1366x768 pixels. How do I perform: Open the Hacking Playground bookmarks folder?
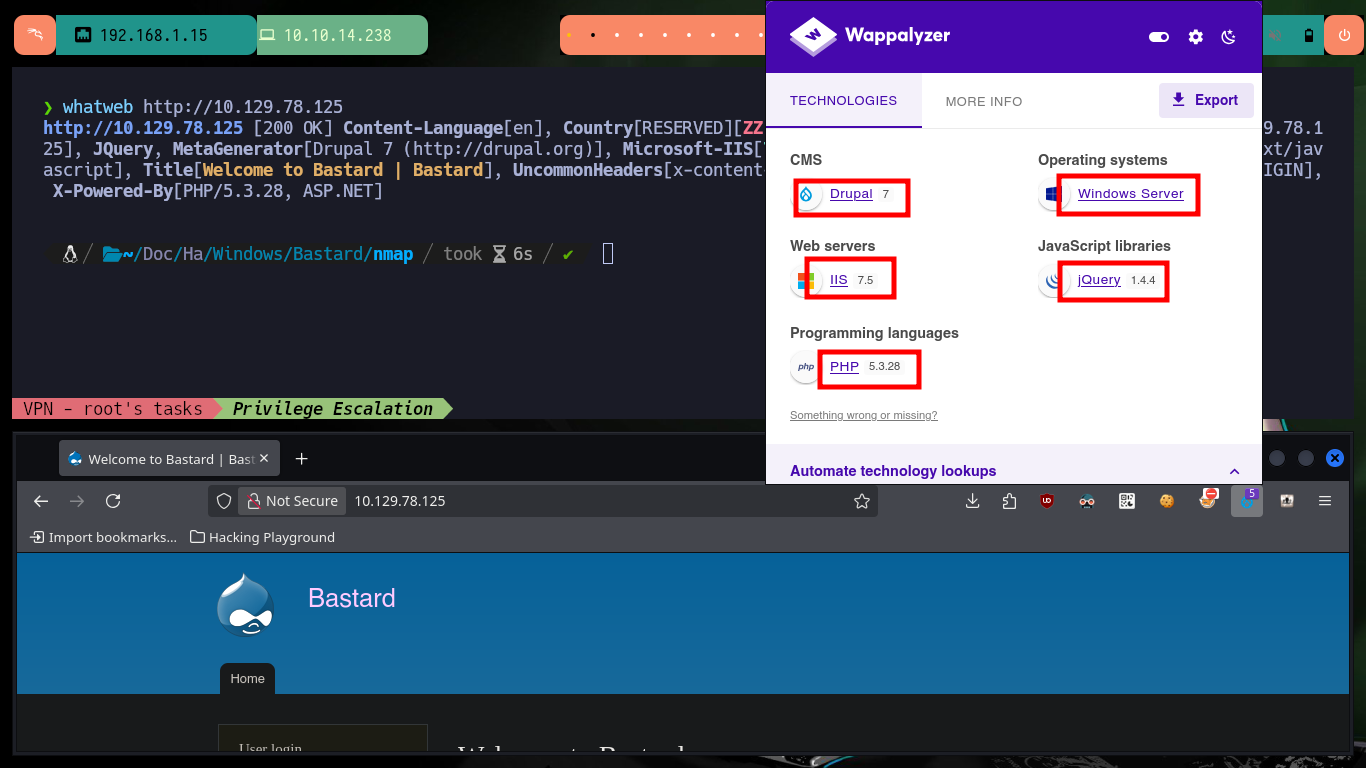pos(263,537)
